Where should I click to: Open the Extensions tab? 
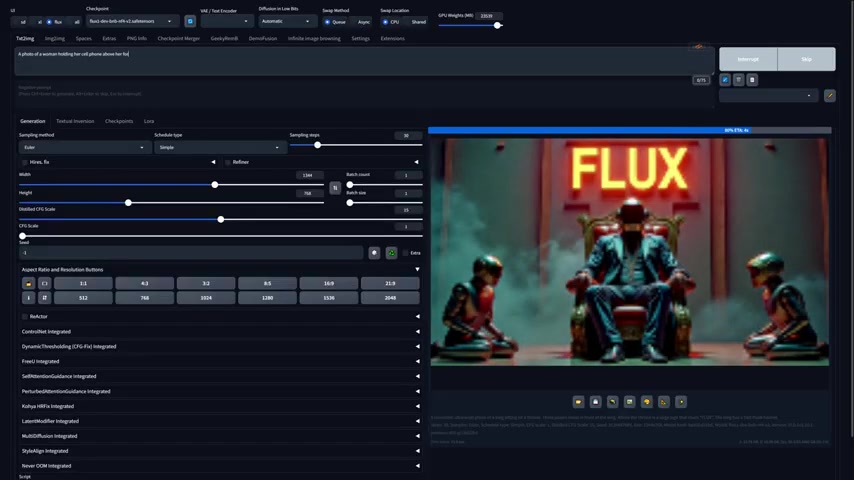coord(392,39)
